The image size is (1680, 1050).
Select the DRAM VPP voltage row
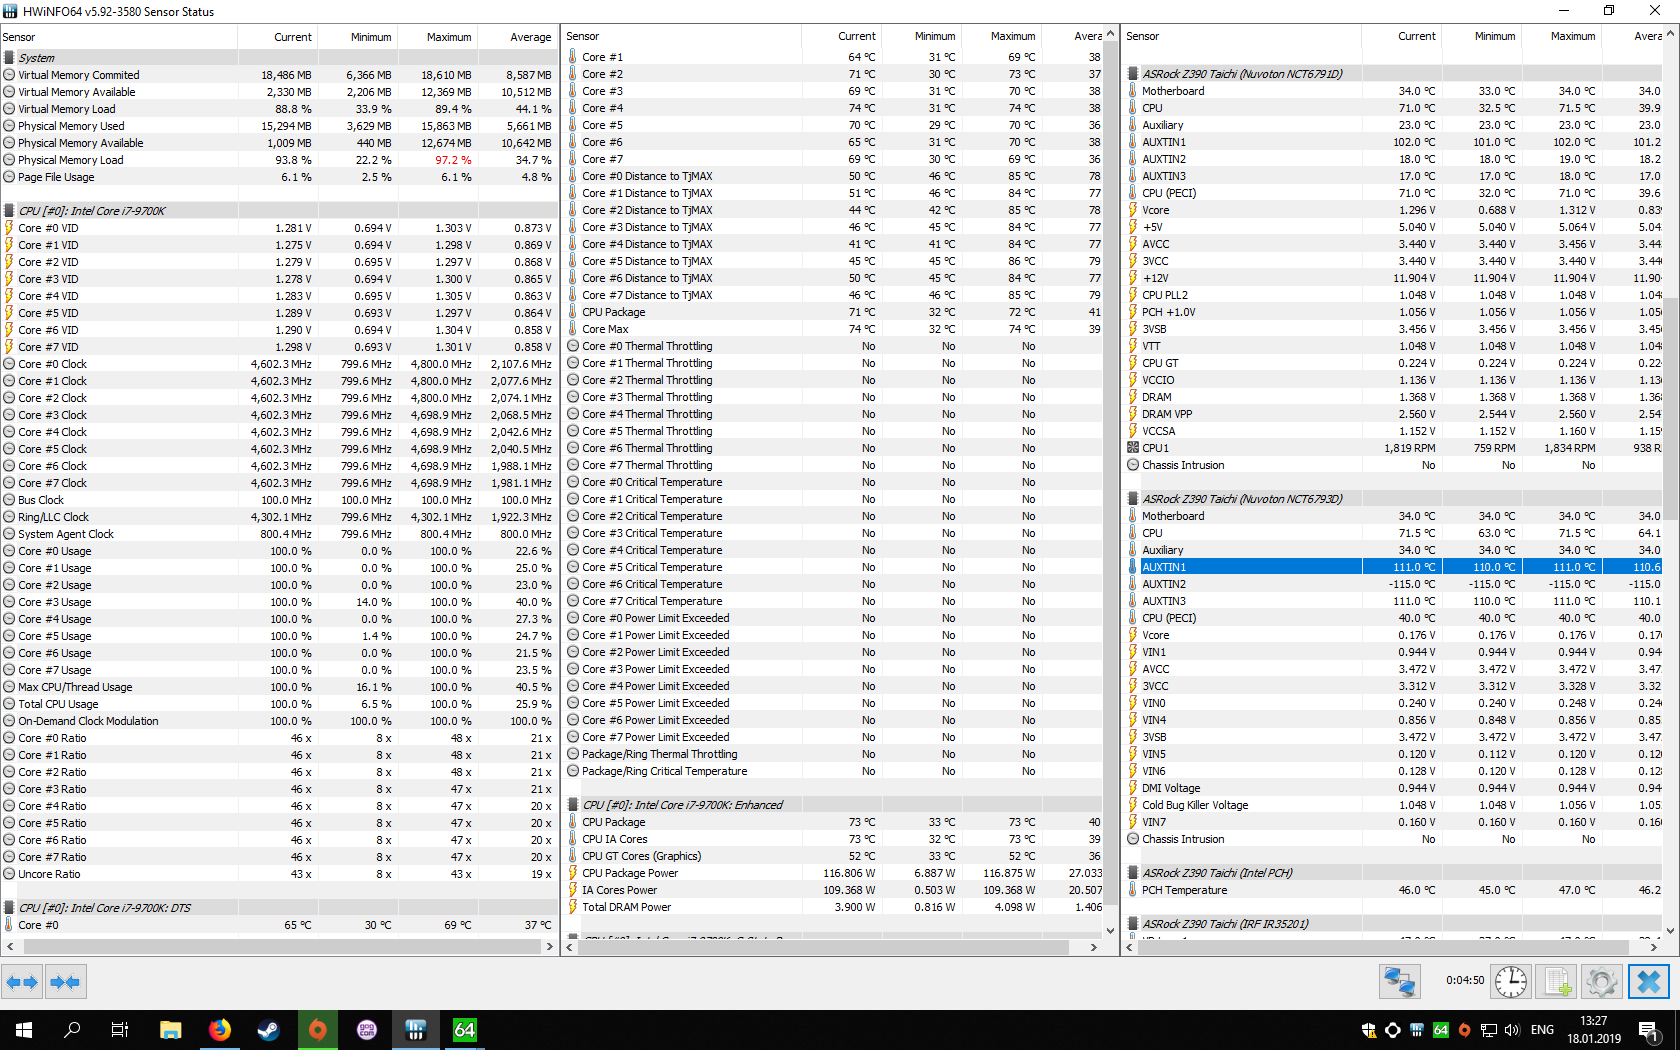point(1394,414)
